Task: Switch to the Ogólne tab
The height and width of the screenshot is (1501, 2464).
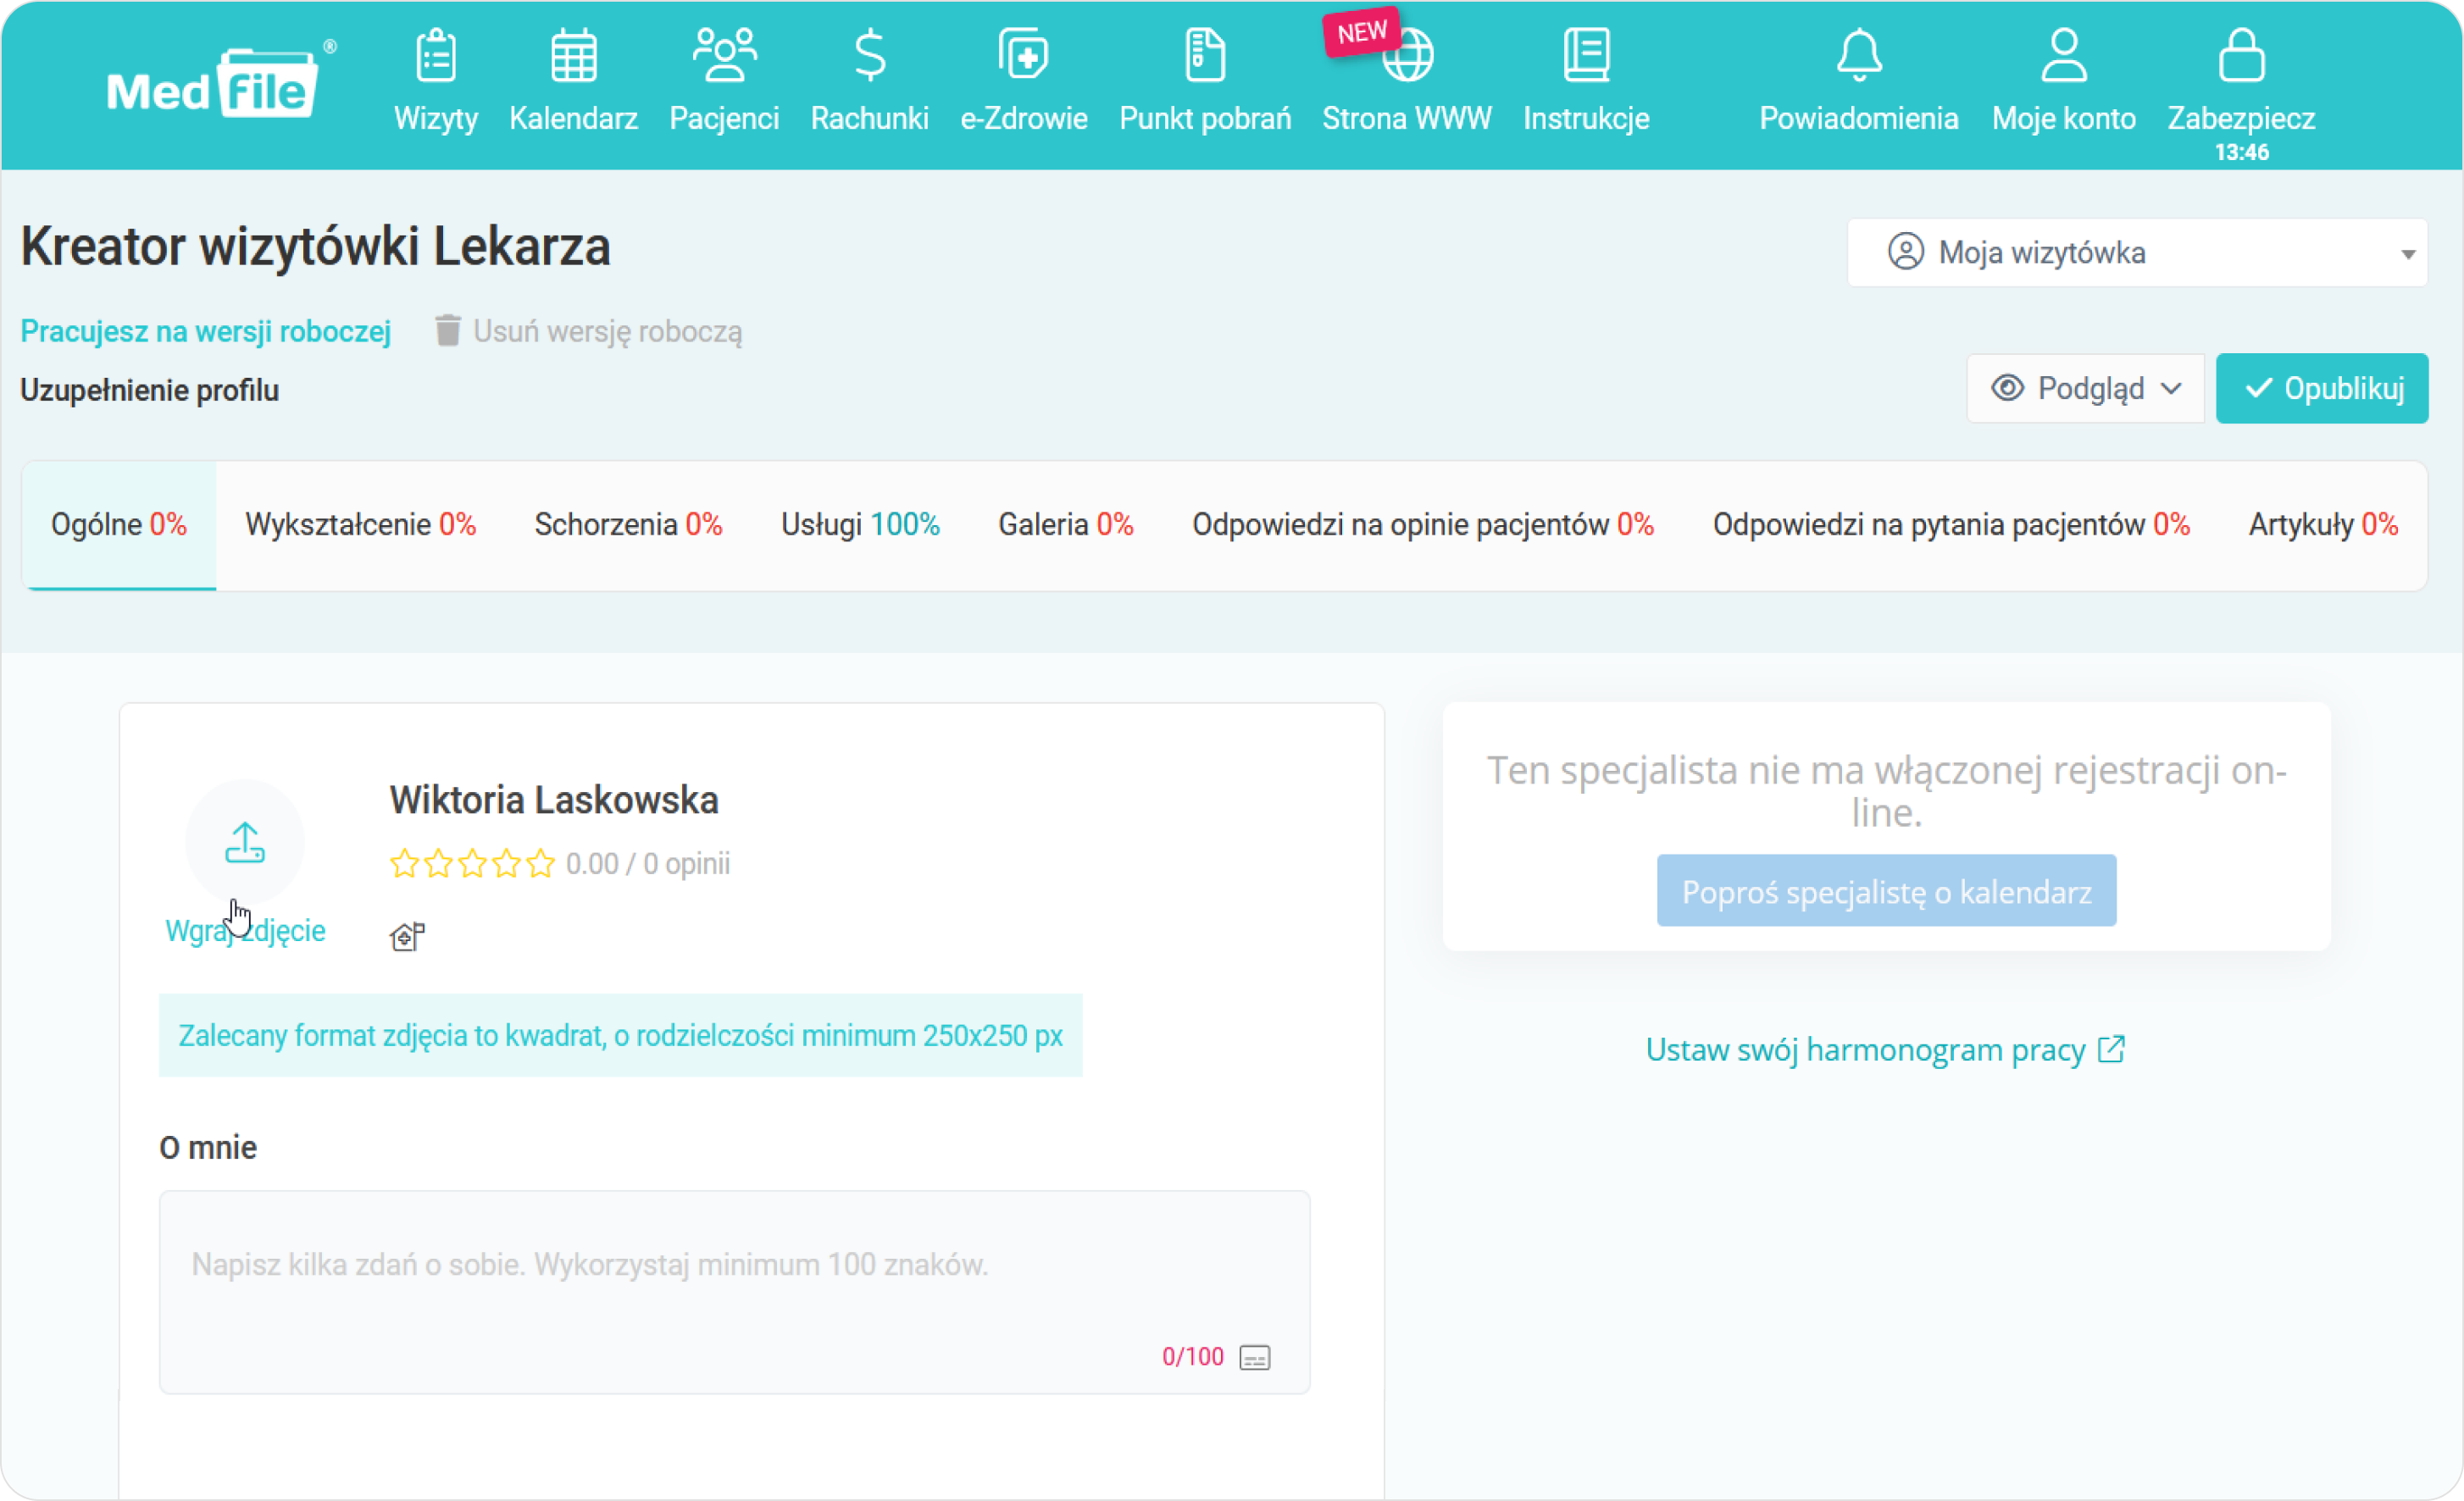Action: [119, 525]
